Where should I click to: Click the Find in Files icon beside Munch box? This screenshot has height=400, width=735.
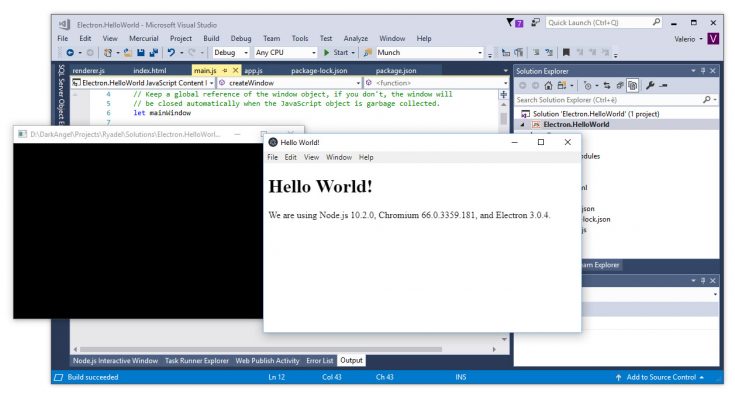[x=368, y=53]
